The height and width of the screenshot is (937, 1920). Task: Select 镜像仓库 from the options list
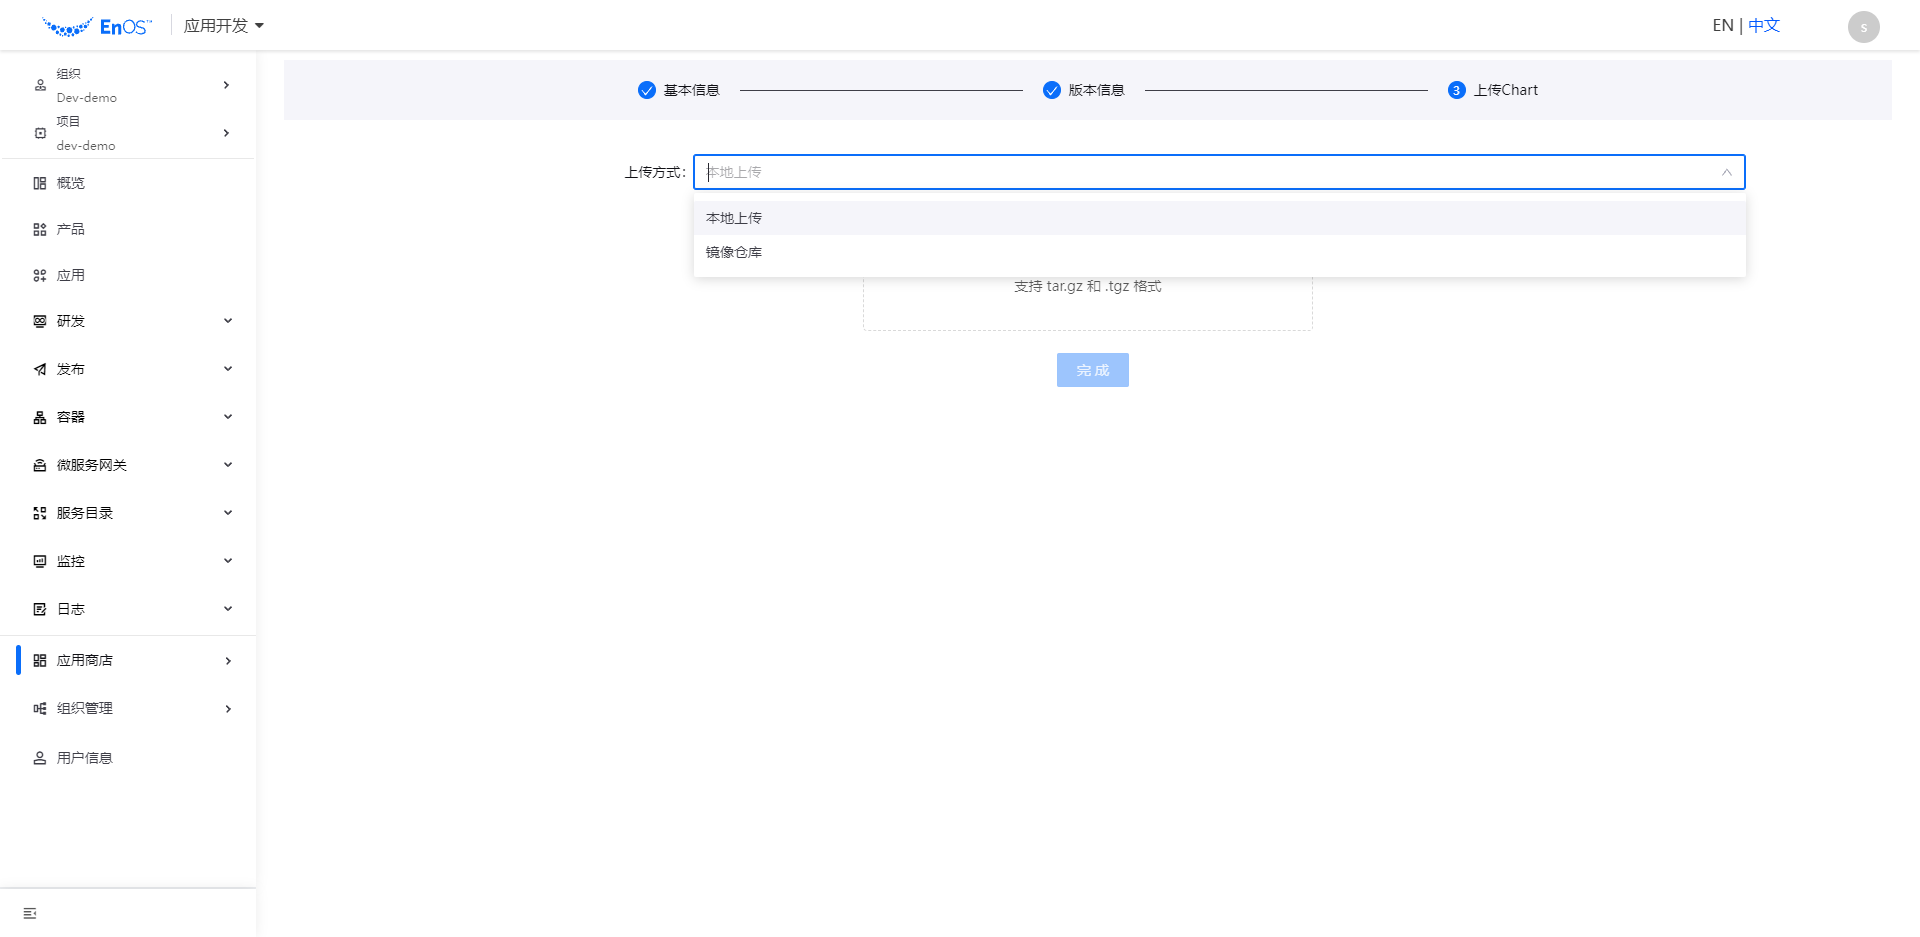tap(733, 252)
